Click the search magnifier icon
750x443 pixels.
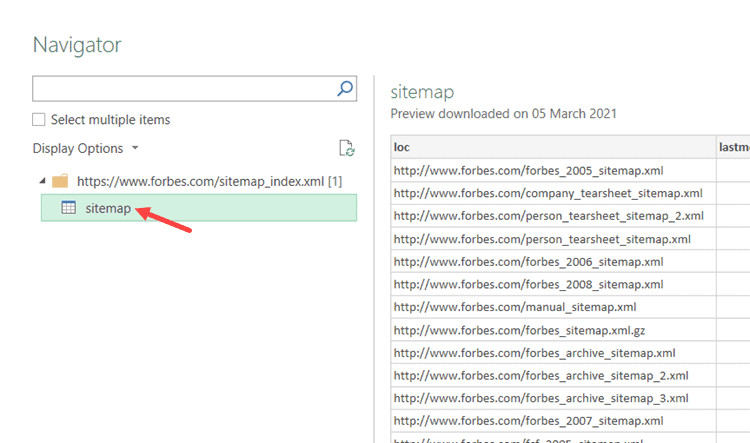tap(345, 89)
